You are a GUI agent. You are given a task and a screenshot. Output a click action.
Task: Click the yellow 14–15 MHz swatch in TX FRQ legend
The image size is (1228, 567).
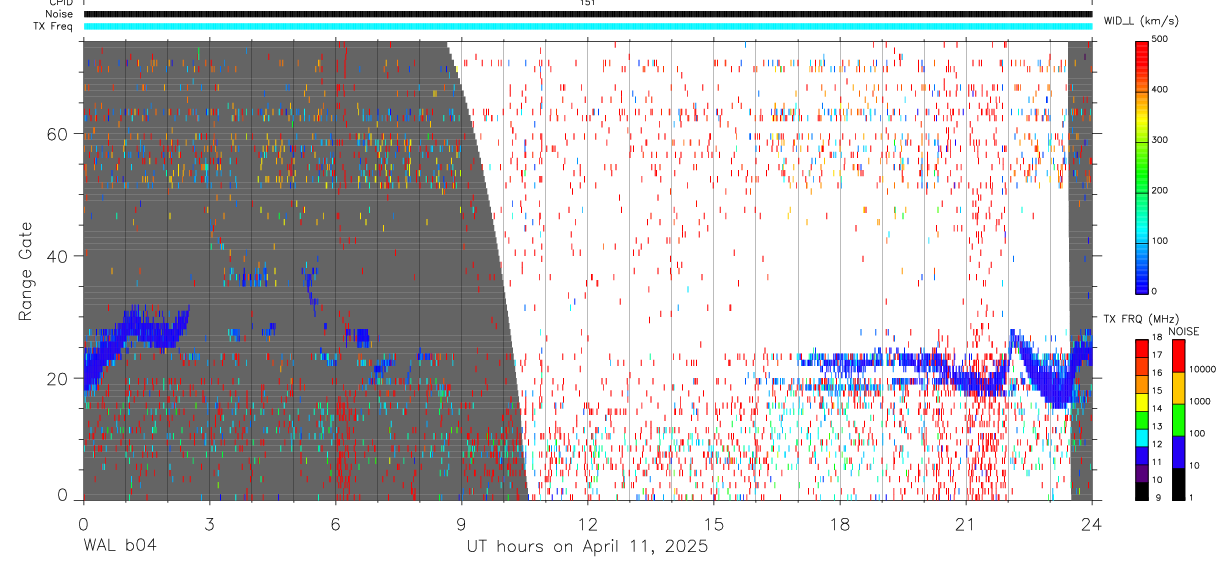tap(1141, 401)
